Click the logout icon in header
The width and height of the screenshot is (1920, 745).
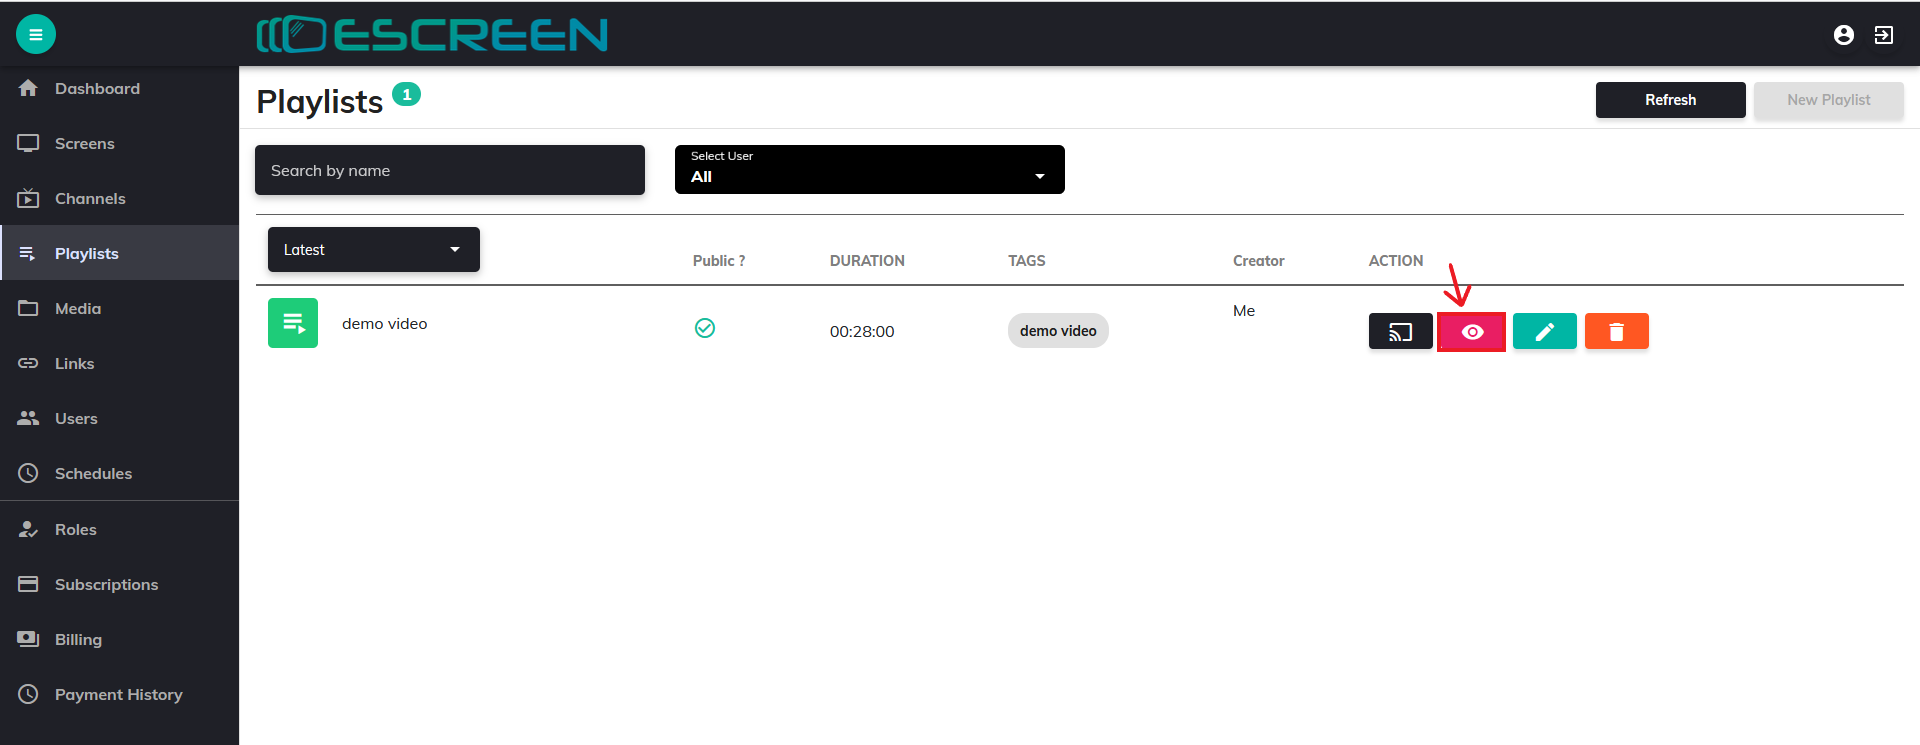coord(1883,35)
